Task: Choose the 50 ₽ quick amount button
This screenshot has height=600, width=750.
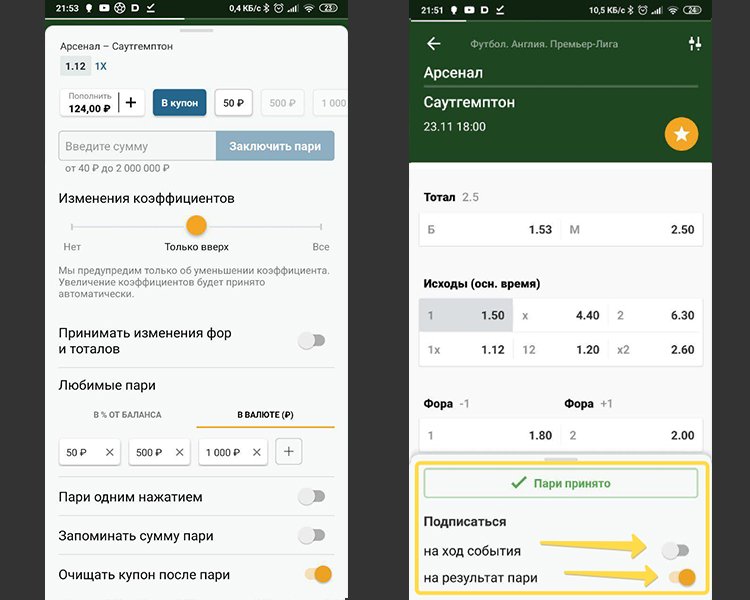Action: point(233,103)
